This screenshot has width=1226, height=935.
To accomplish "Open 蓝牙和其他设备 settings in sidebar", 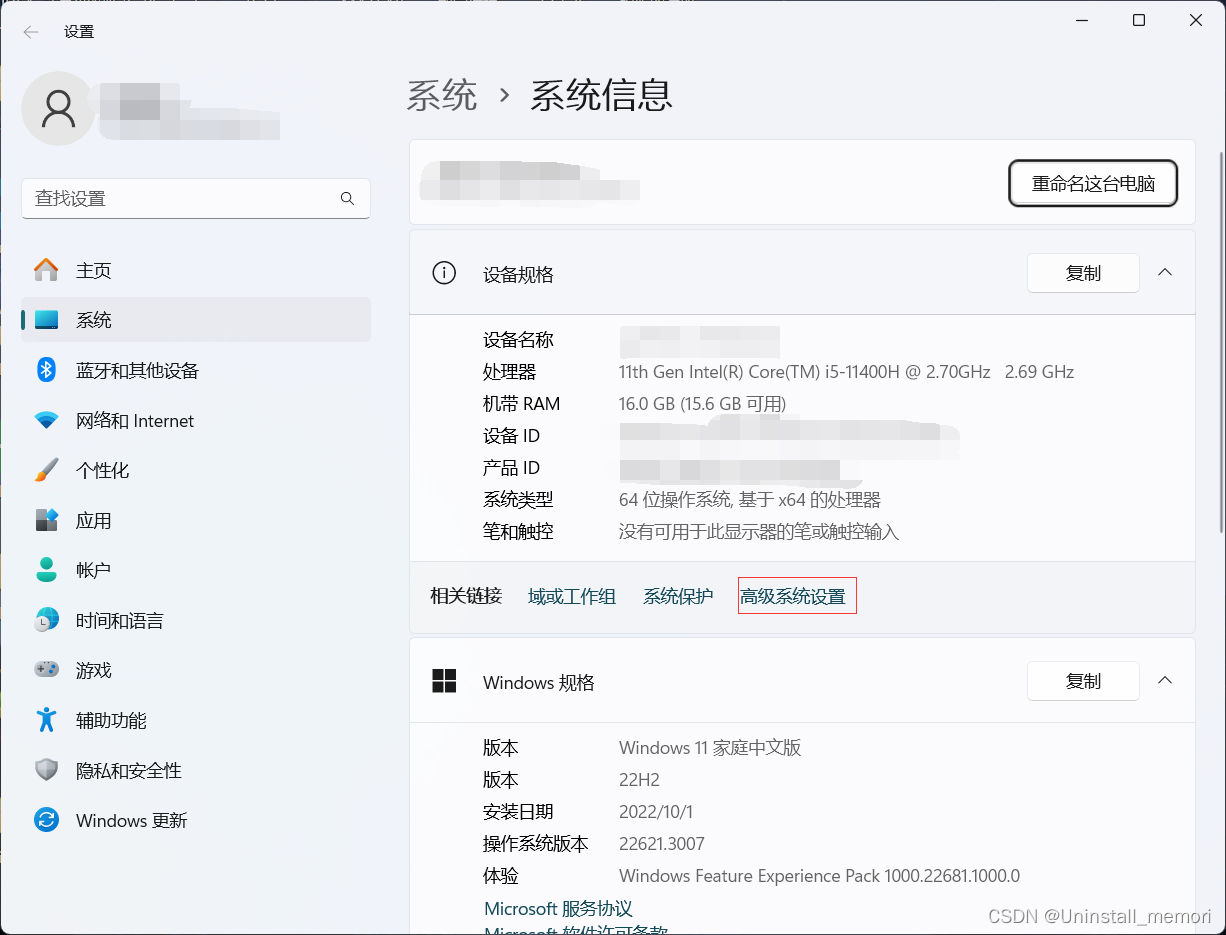I will (138, 370).
